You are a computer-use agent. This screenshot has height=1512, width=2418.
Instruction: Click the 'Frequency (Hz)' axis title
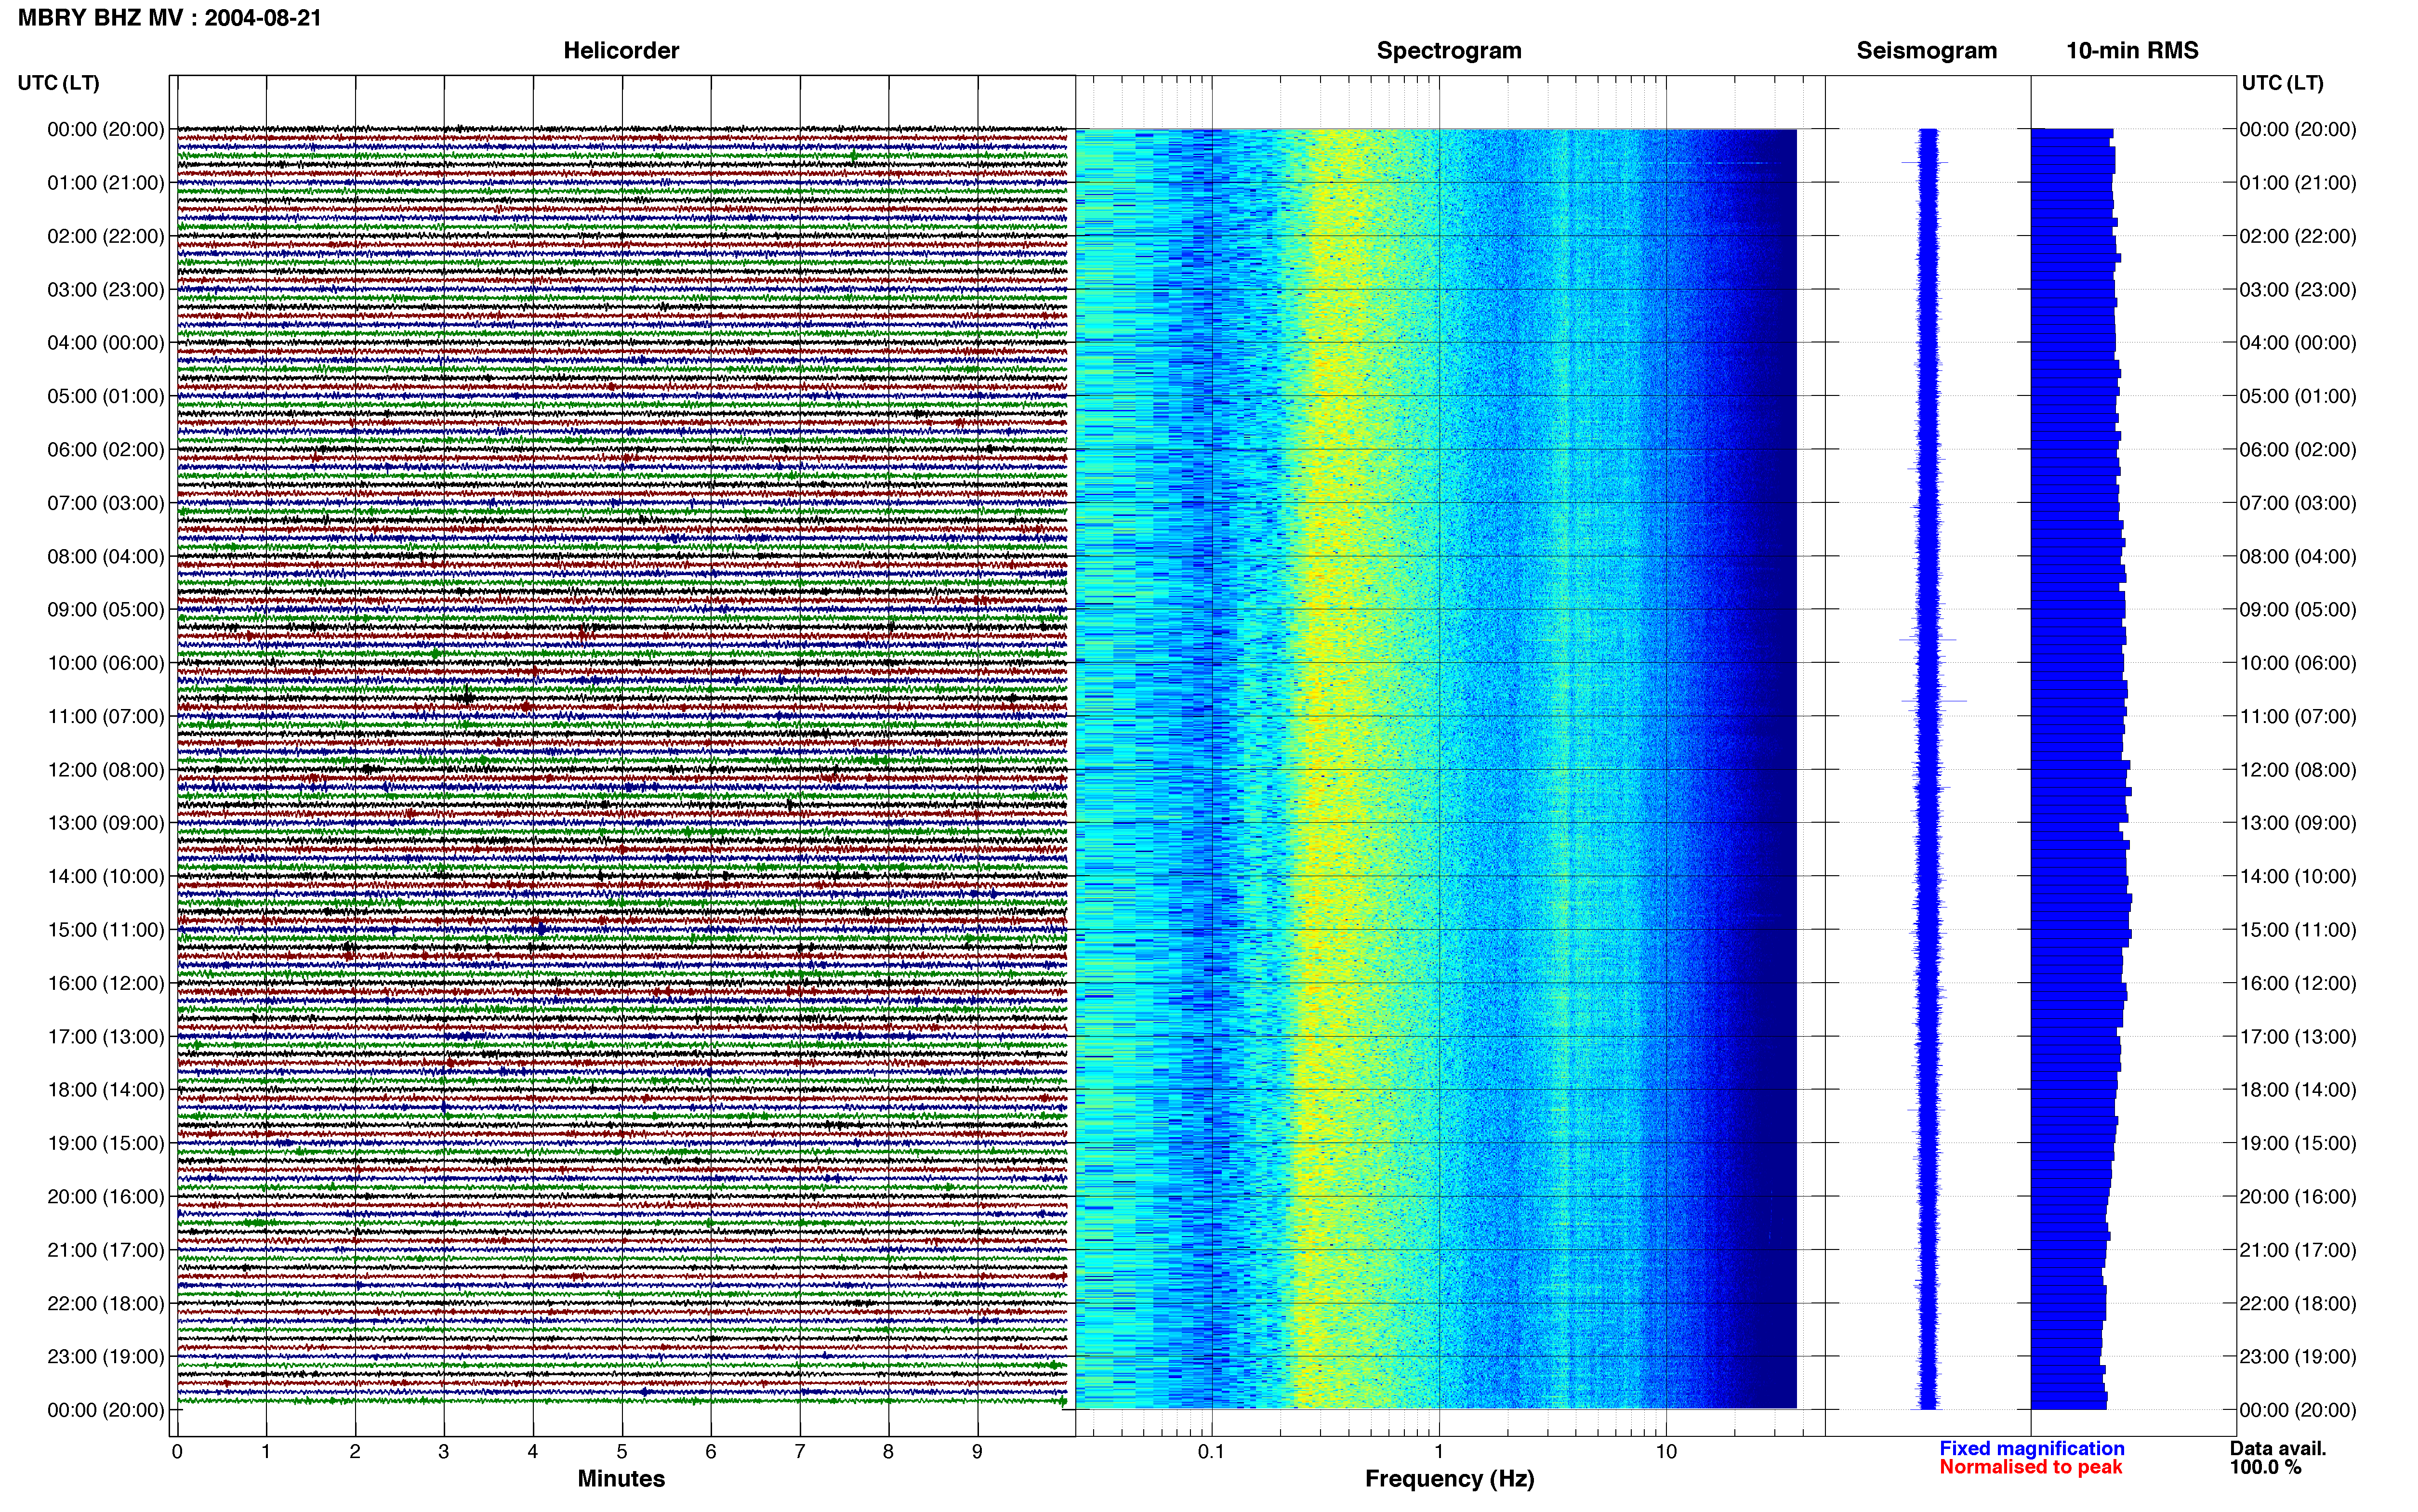click(1449, 1479)
